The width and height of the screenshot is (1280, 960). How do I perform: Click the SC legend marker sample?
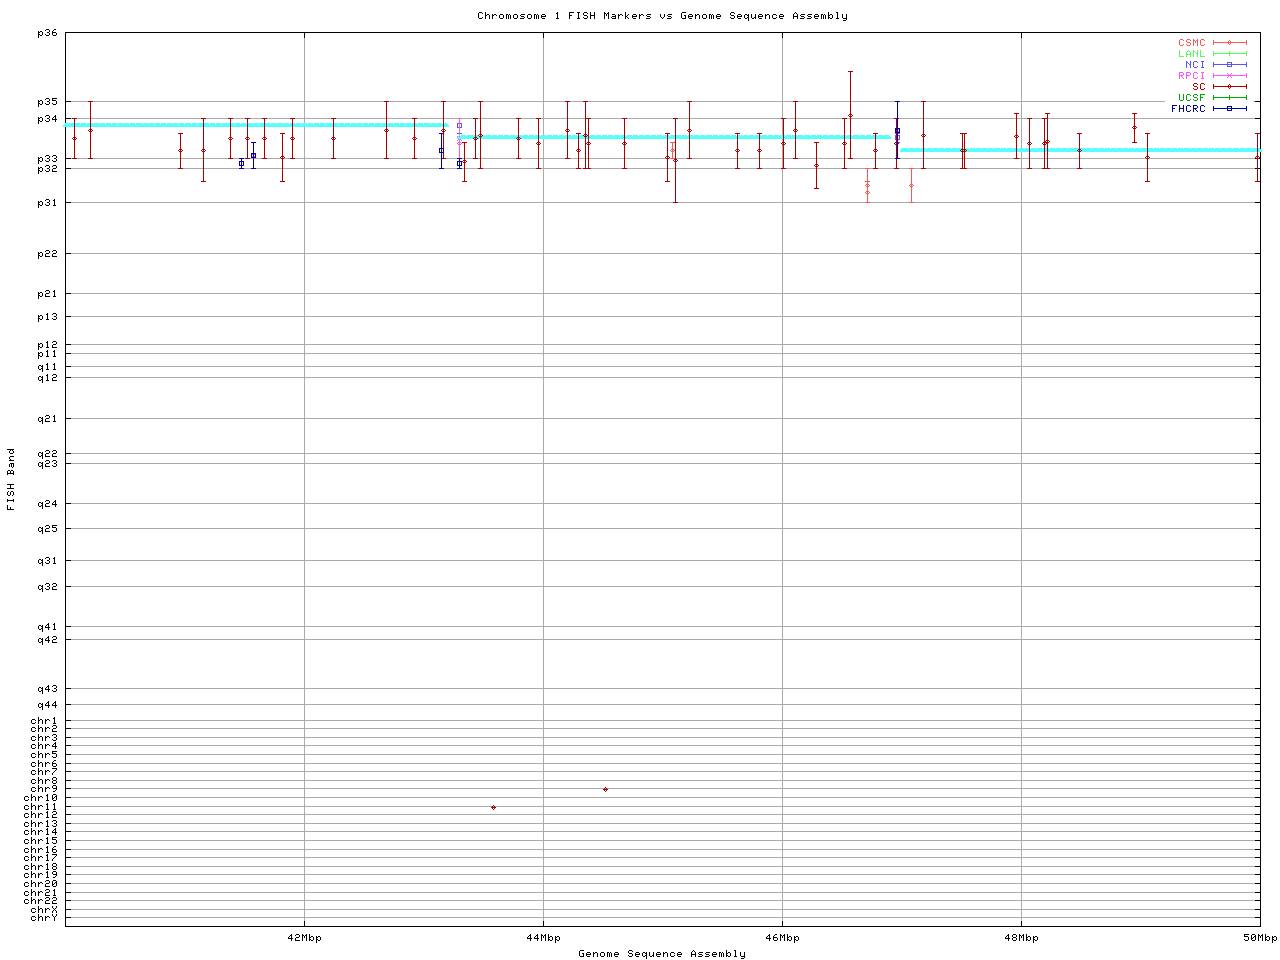[x=1229, y=87]
